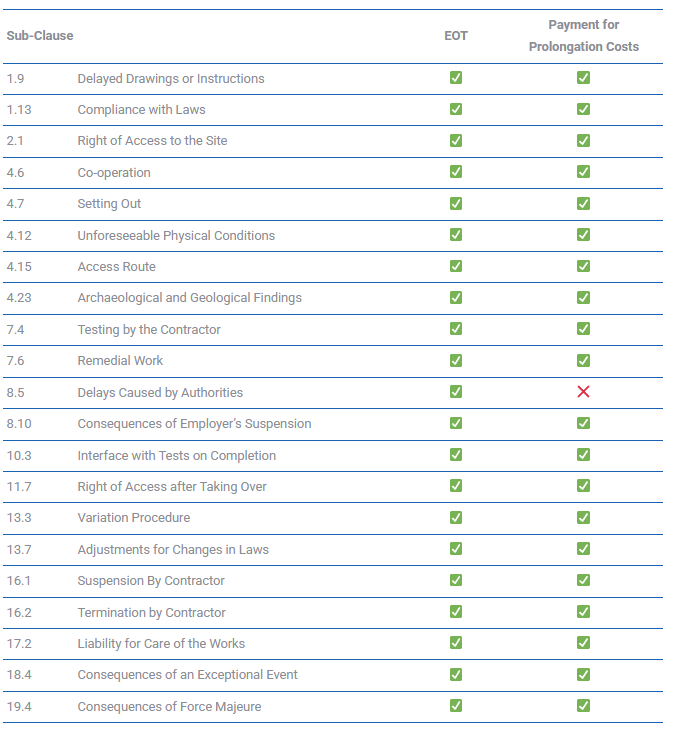
Task: Click Prolongation Costs checkmark for Consequences of Force Majeure
Action: 583,706
